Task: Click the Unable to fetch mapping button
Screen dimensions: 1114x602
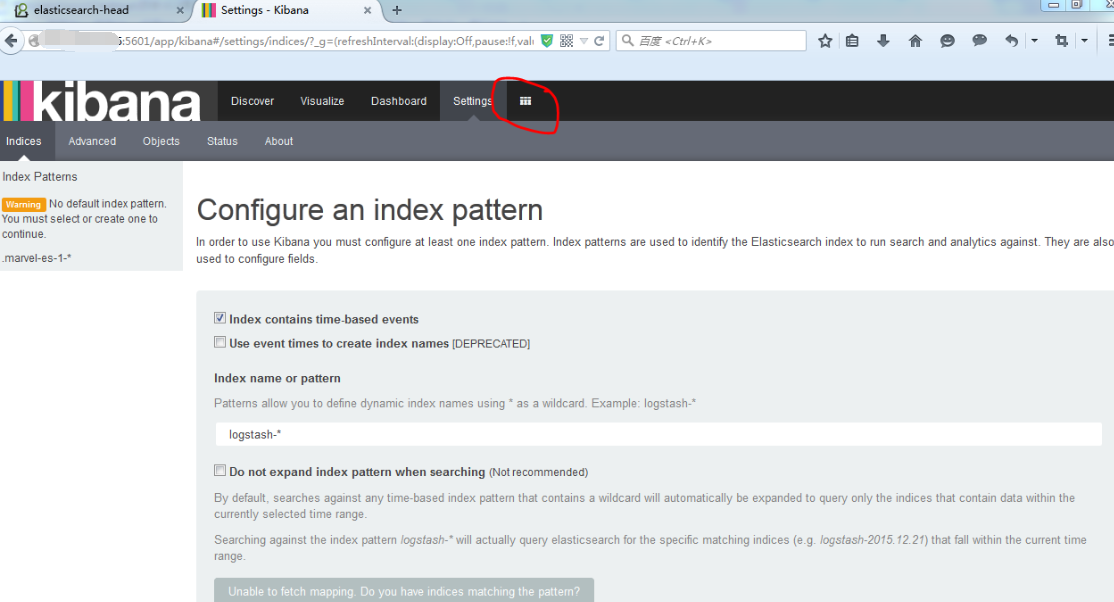Action: click(404, 591)
